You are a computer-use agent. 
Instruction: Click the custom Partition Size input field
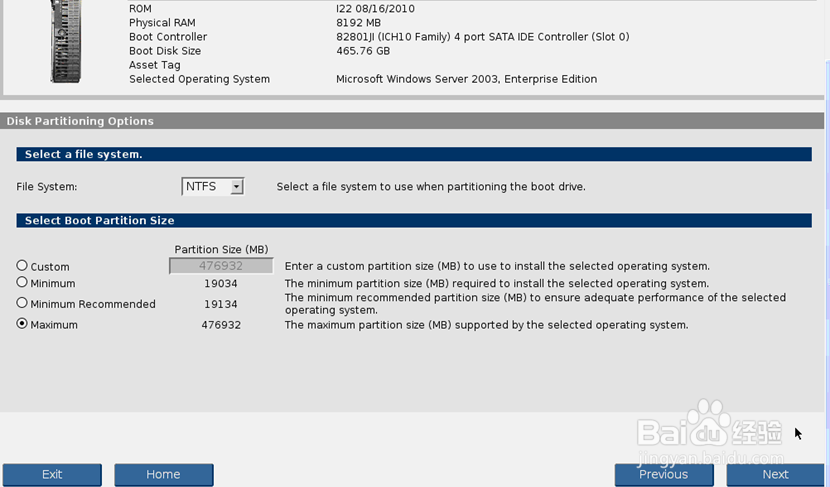(x=221, y=266)
